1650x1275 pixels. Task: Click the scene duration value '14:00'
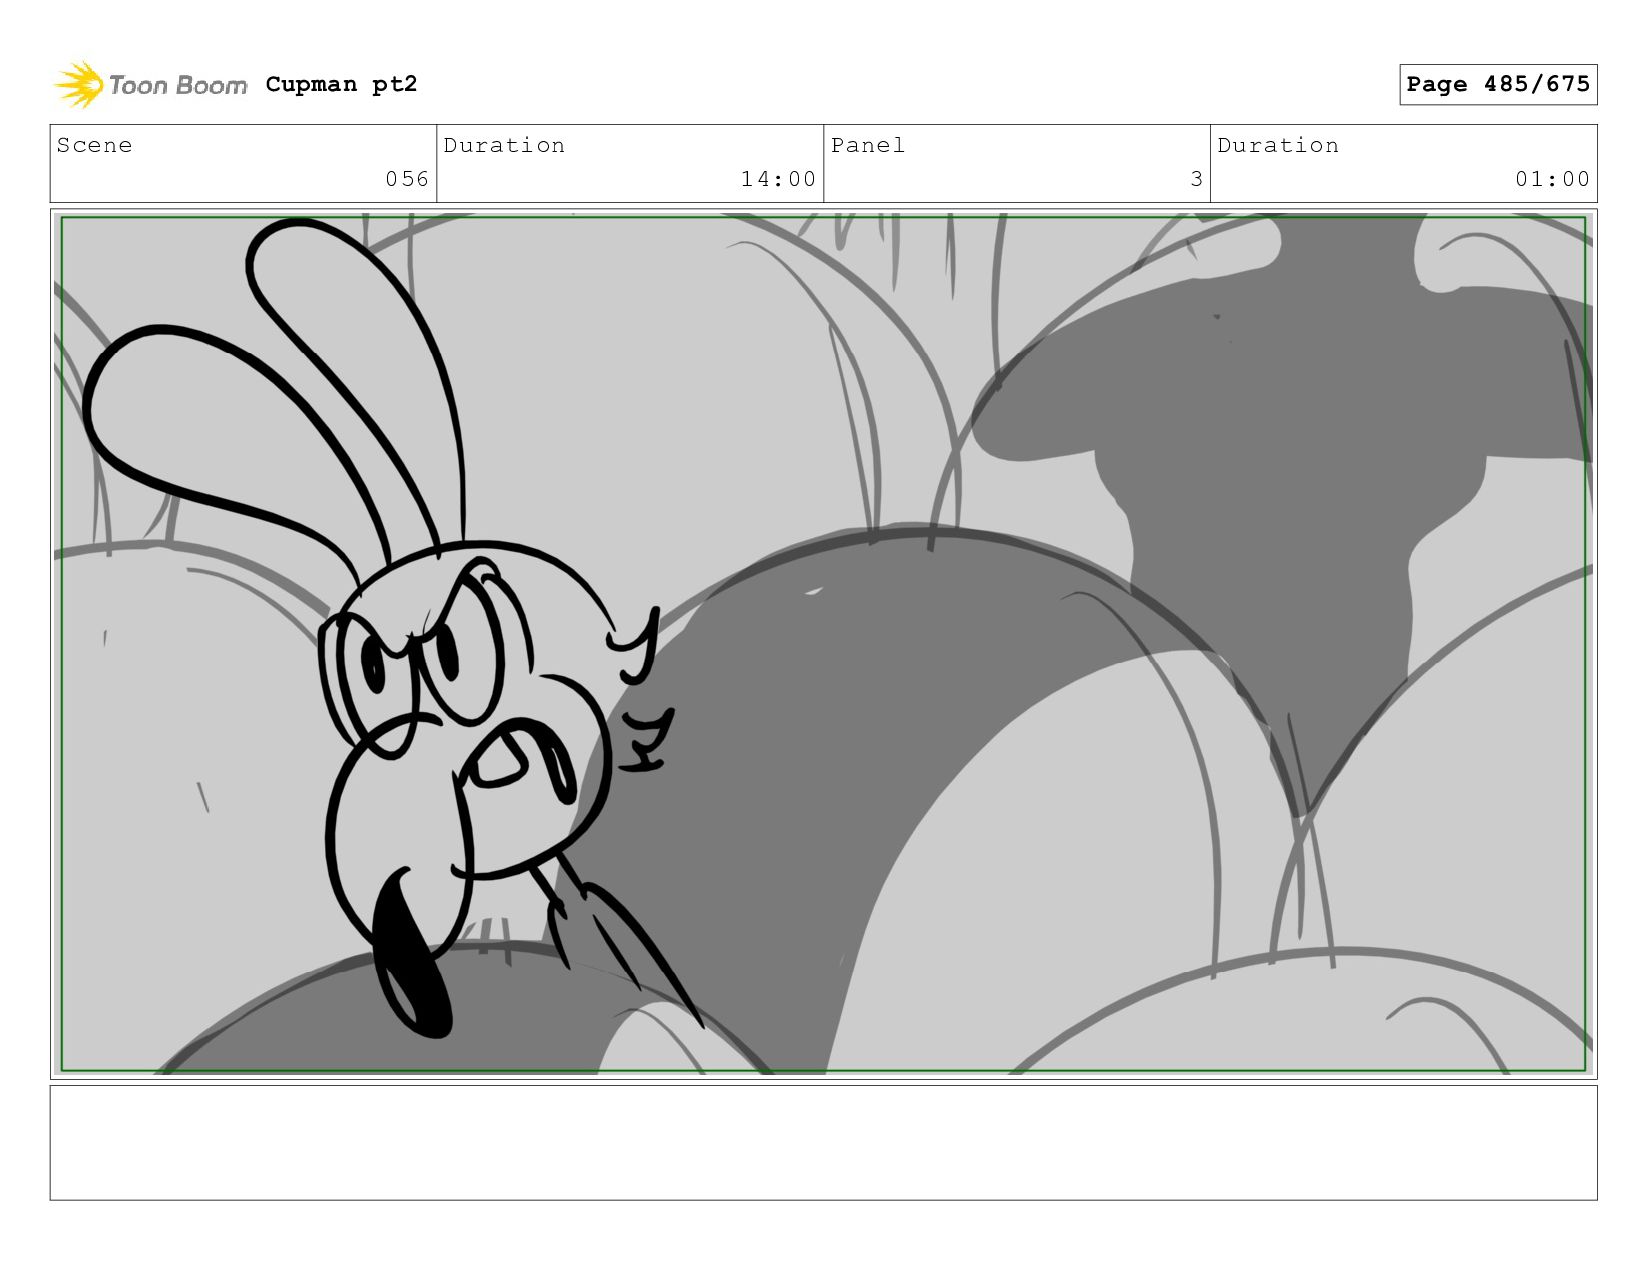pyautogui.click(x=778, y=179)
